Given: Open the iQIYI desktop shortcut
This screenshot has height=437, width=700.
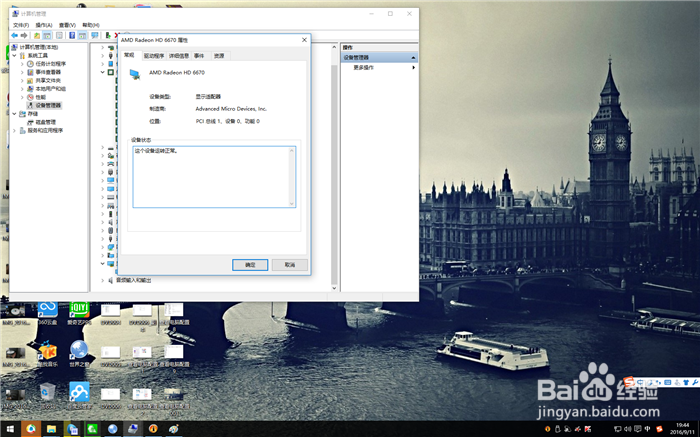Looking at the screenshot, I should [79, 312].
